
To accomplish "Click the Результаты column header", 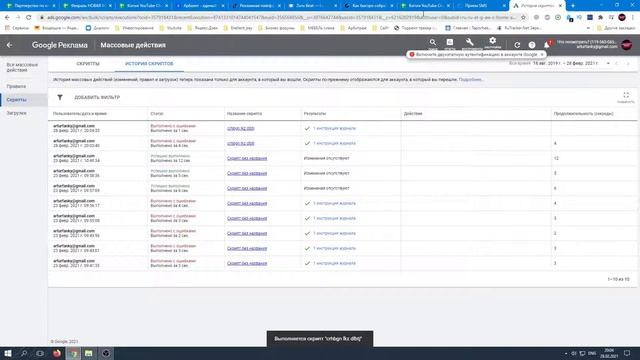I will point(315,114).
